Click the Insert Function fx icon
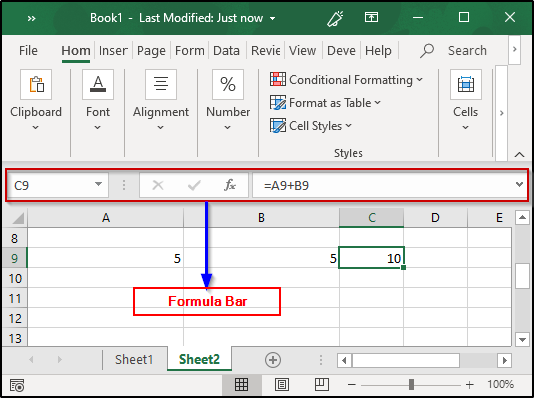Viewport: 534px width, 398px height. 230,185
